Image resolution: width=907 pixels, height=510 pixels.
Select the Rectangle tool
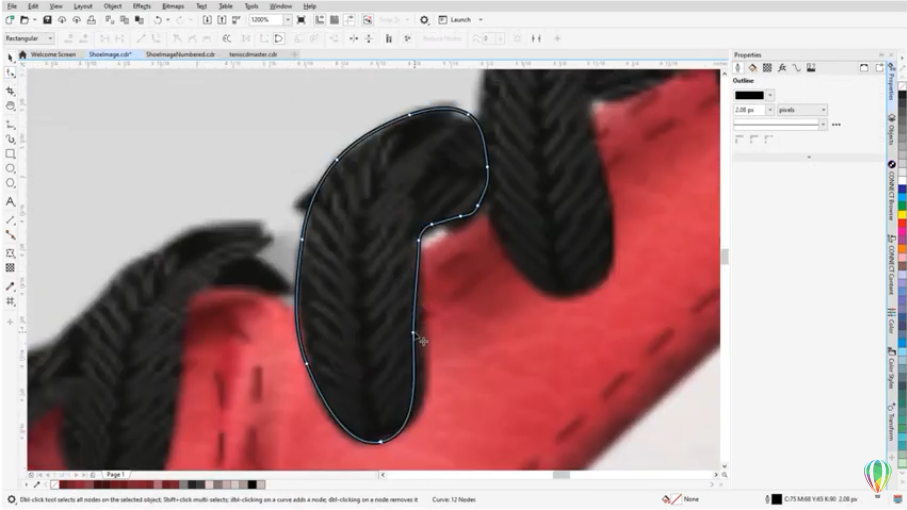tap(11, 154)
